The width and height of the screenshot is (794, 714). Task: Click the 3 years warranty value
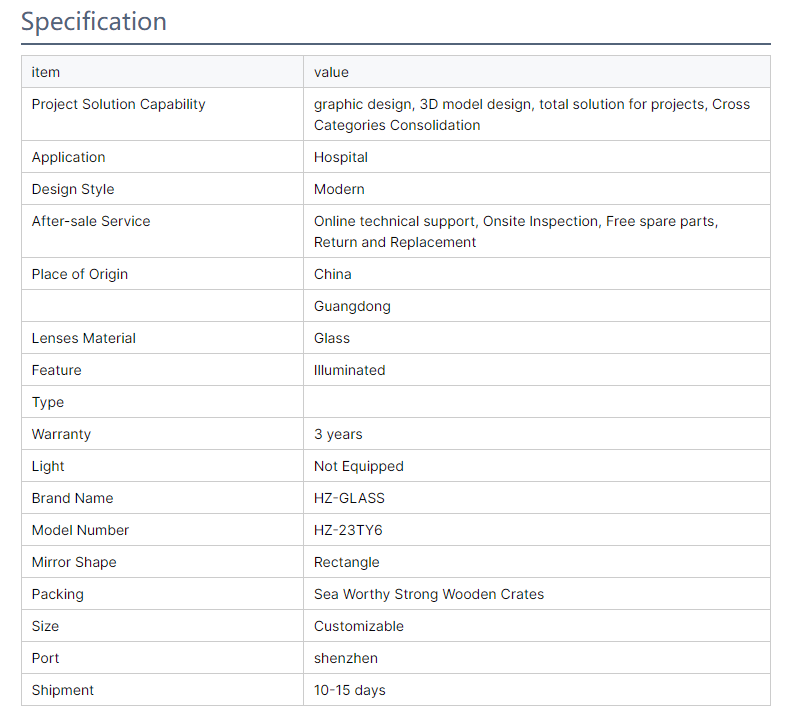click(338, 434)
